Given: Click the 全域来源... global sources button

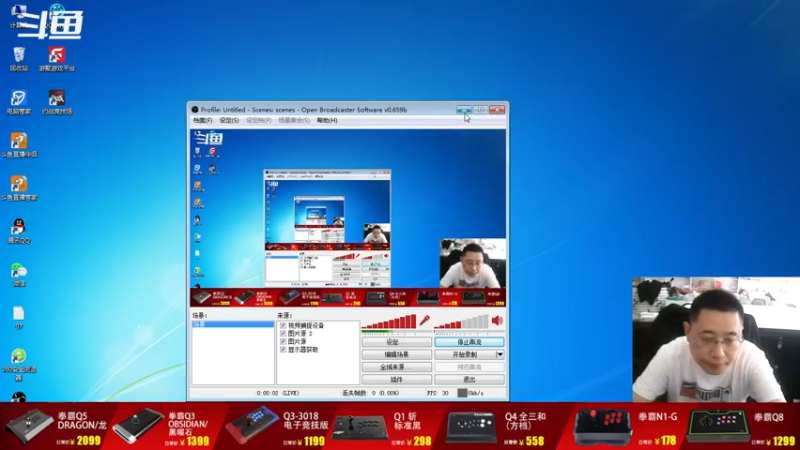Looking at the screenshot, I should tap(396, 367).
